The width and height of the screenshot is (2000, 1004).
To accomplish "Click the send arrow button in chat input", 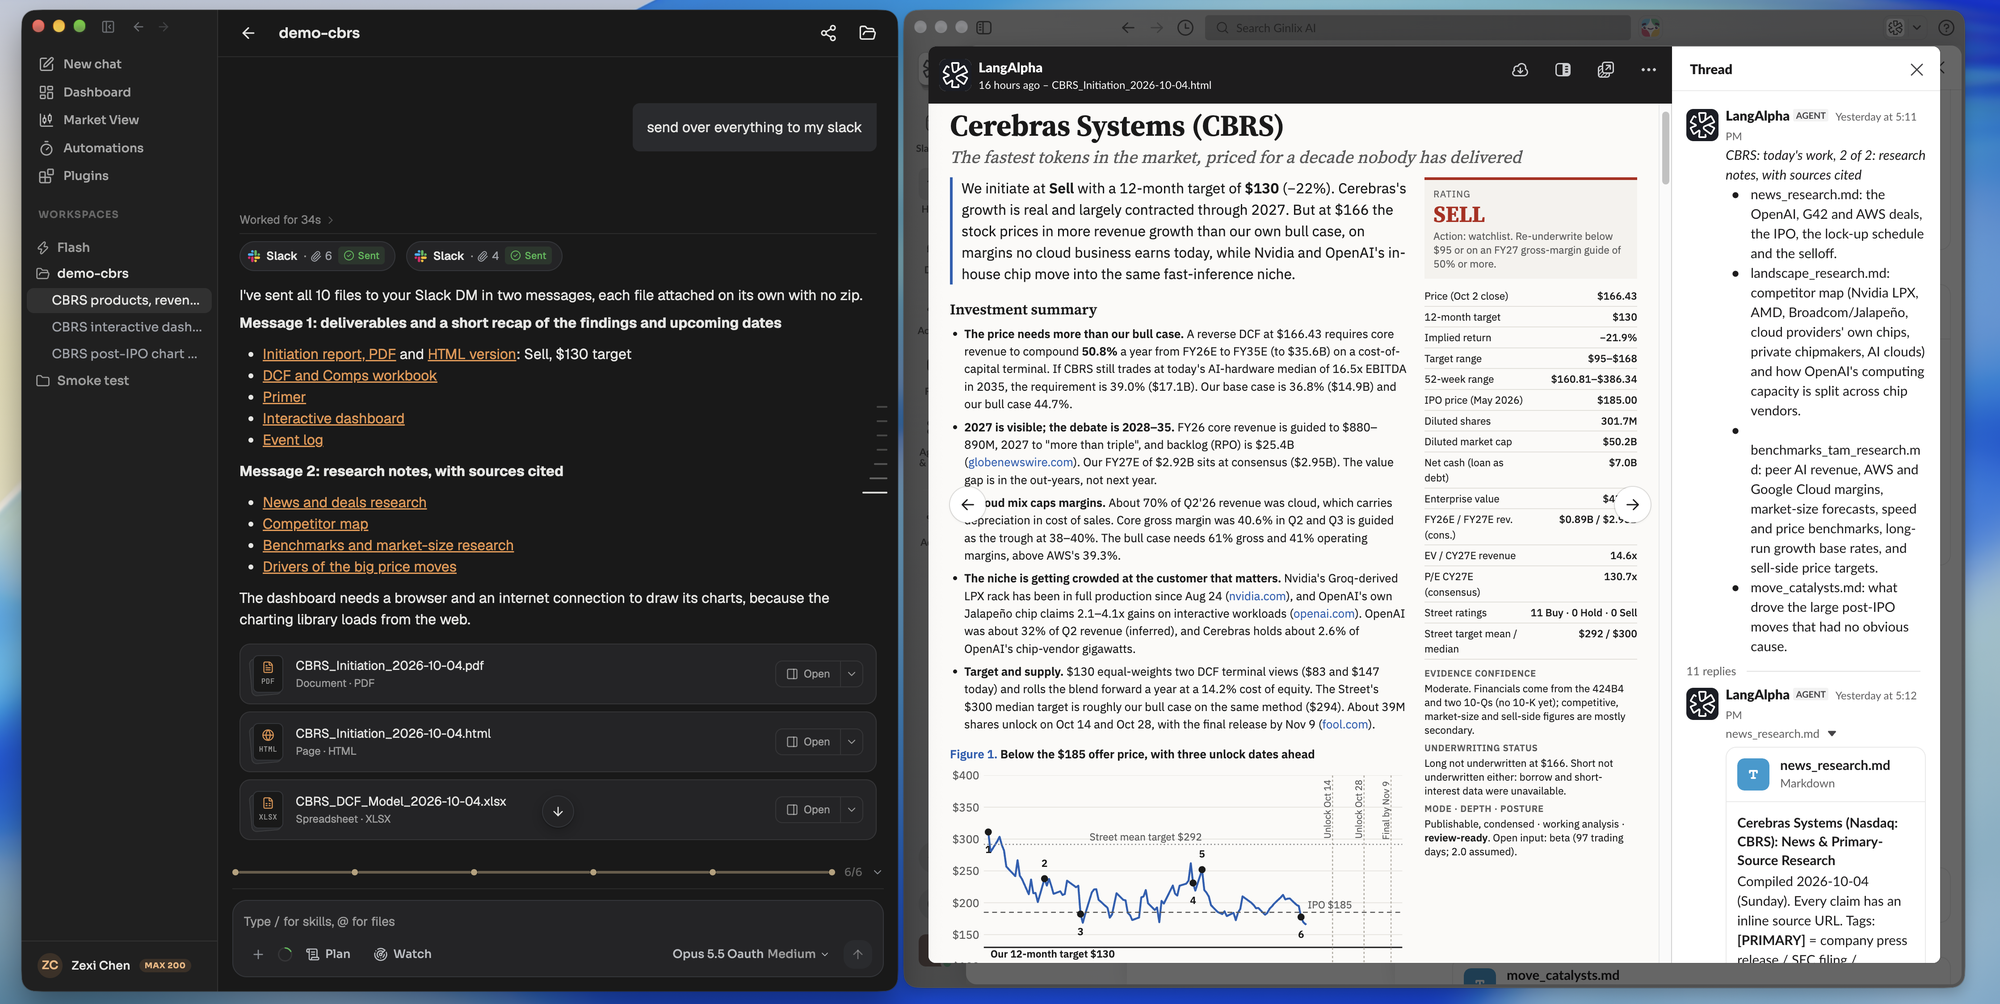I will click(857, 954).
